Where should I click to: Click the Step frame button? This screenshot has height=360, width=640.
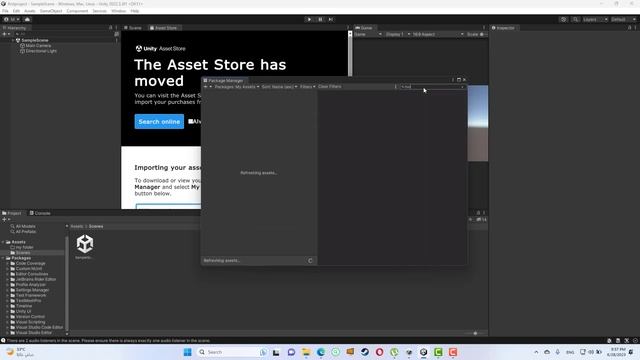(x=331, y=19)
